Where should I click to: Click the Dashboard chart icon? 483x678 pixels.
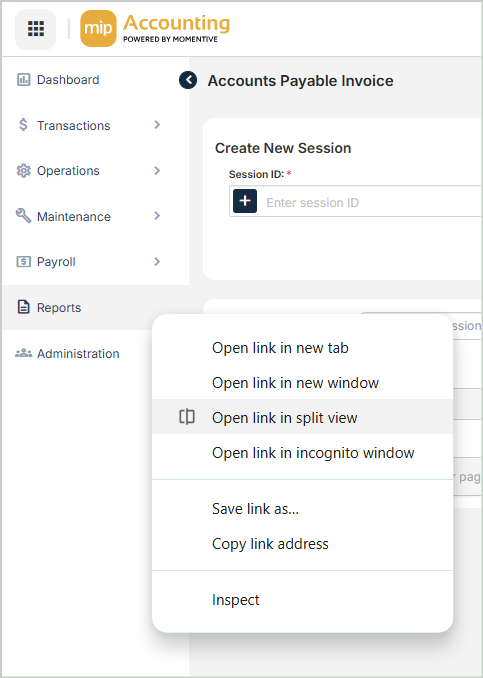pyautogui.click(x=23, y=80)
